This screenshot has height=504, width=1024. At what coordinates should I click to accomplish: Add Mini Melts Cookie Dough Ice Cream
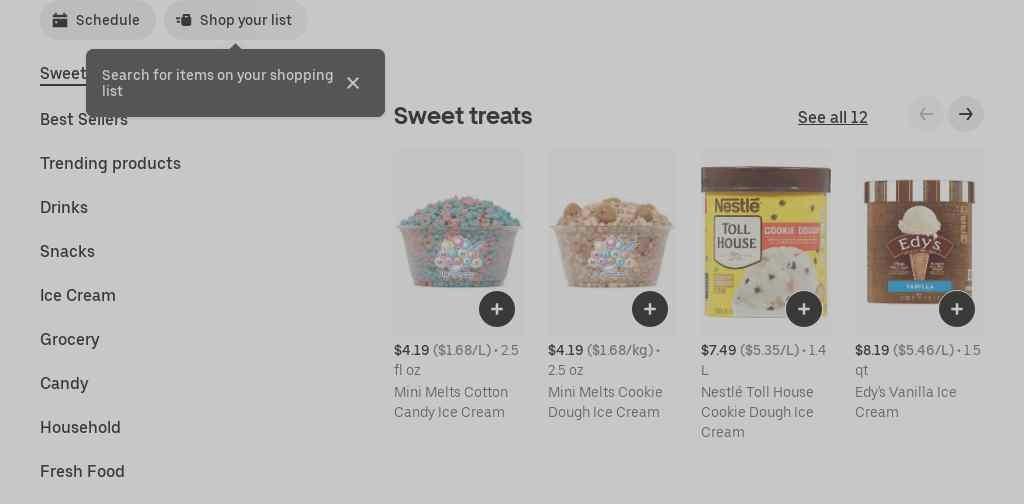[x=650, y=309]
